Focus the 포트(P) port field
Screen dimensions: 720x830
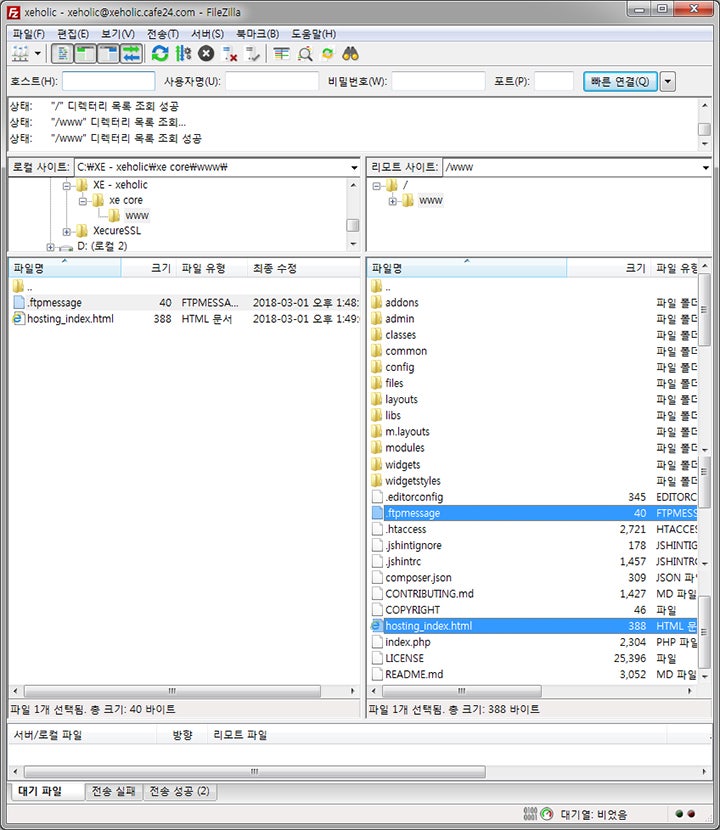tap(554, 82)
